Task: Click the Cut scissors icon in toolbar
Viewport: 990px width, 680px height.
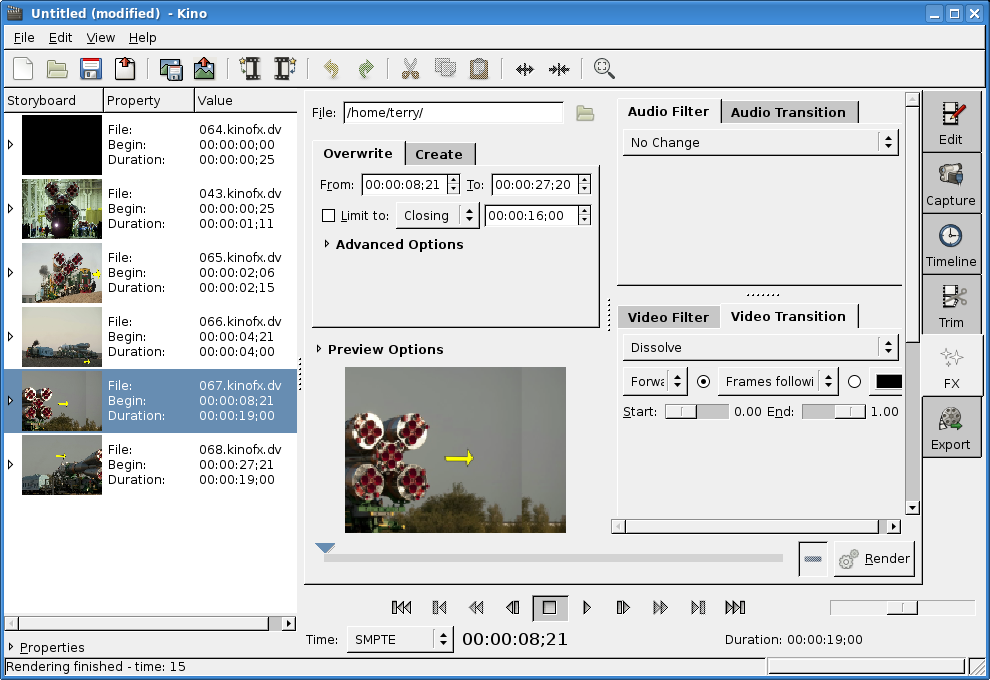Action: pyautogui.click(x=410, y=69)
